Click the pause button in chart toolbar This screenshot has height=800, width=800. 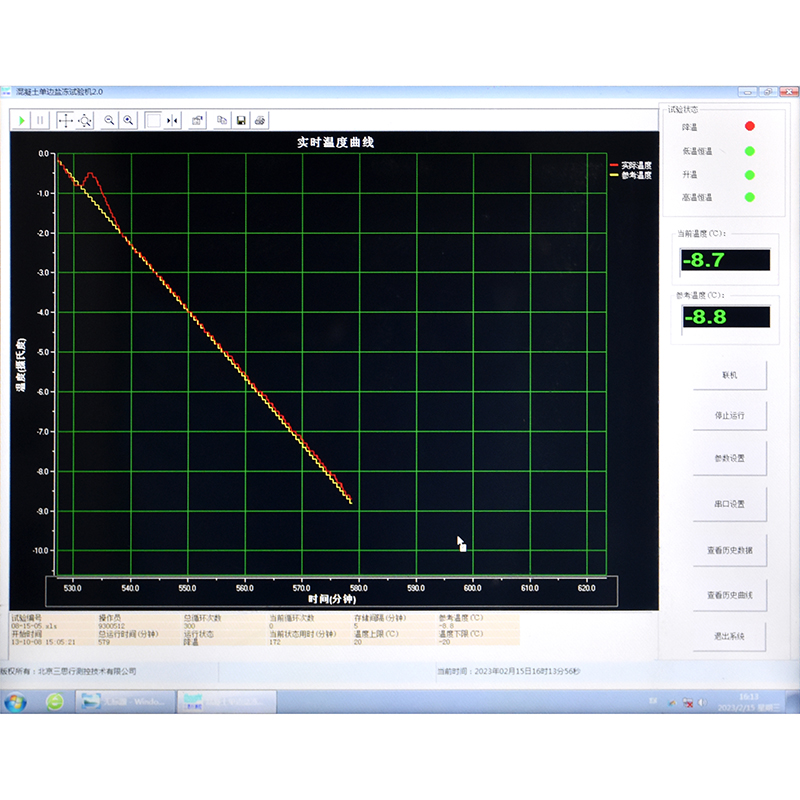click(41, 120)
